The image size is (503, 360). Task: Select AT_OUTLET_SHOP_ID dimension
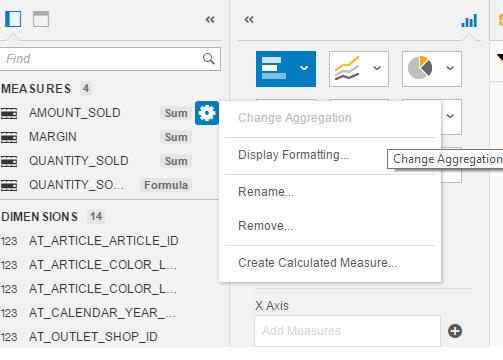(93, 337)
